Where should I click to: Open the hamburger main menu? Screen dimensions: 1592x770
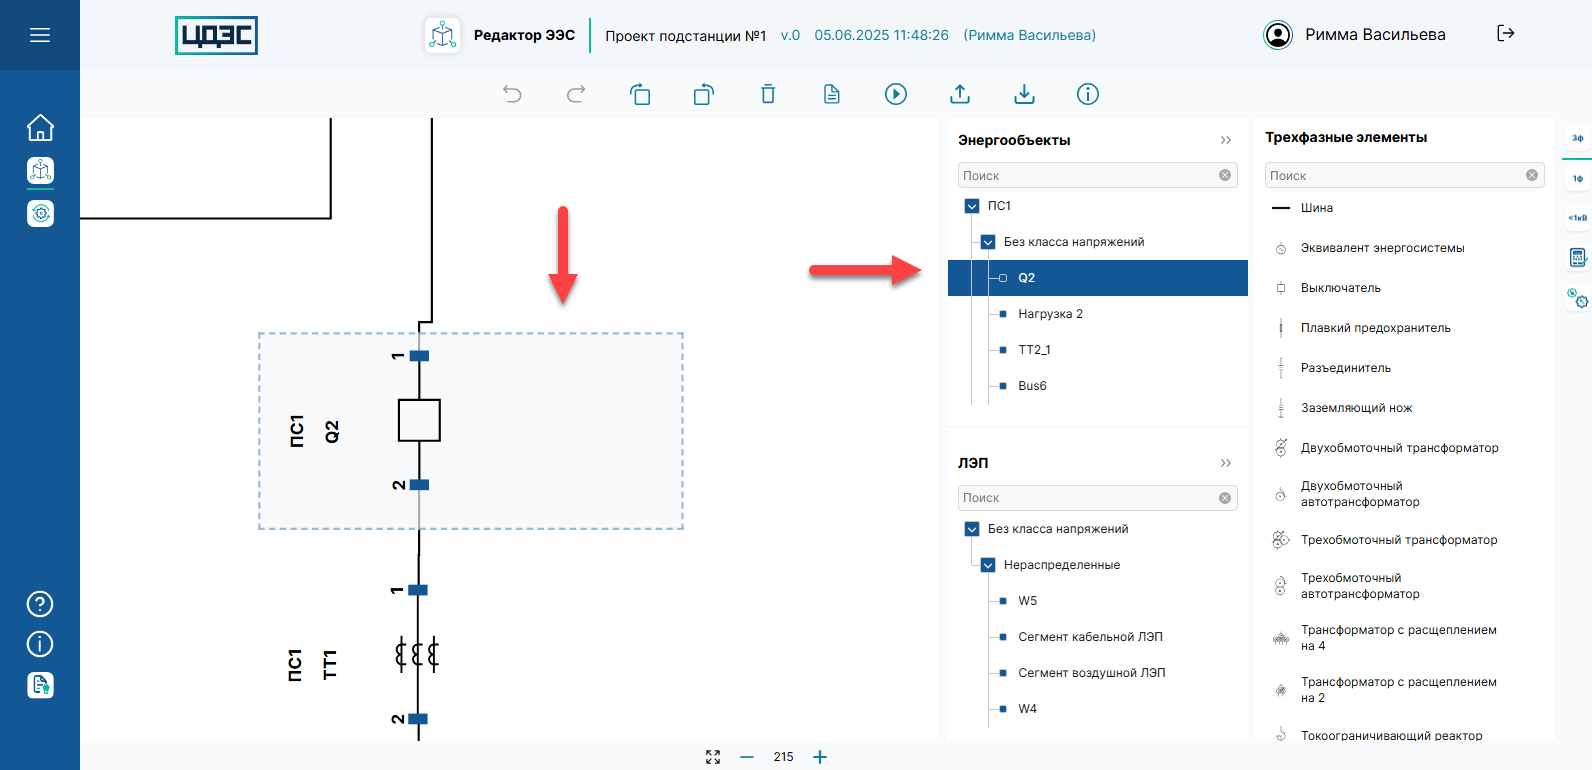click(x=40, y=35)
